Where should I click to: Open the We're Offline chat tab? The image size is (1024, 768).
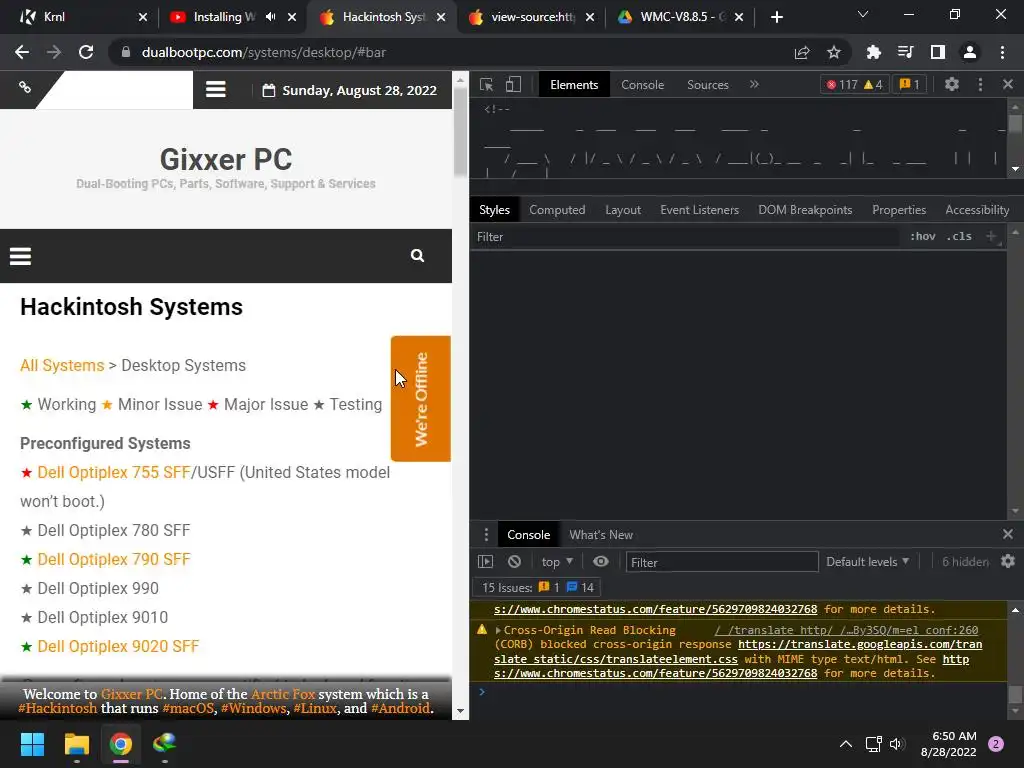(421, 399)
